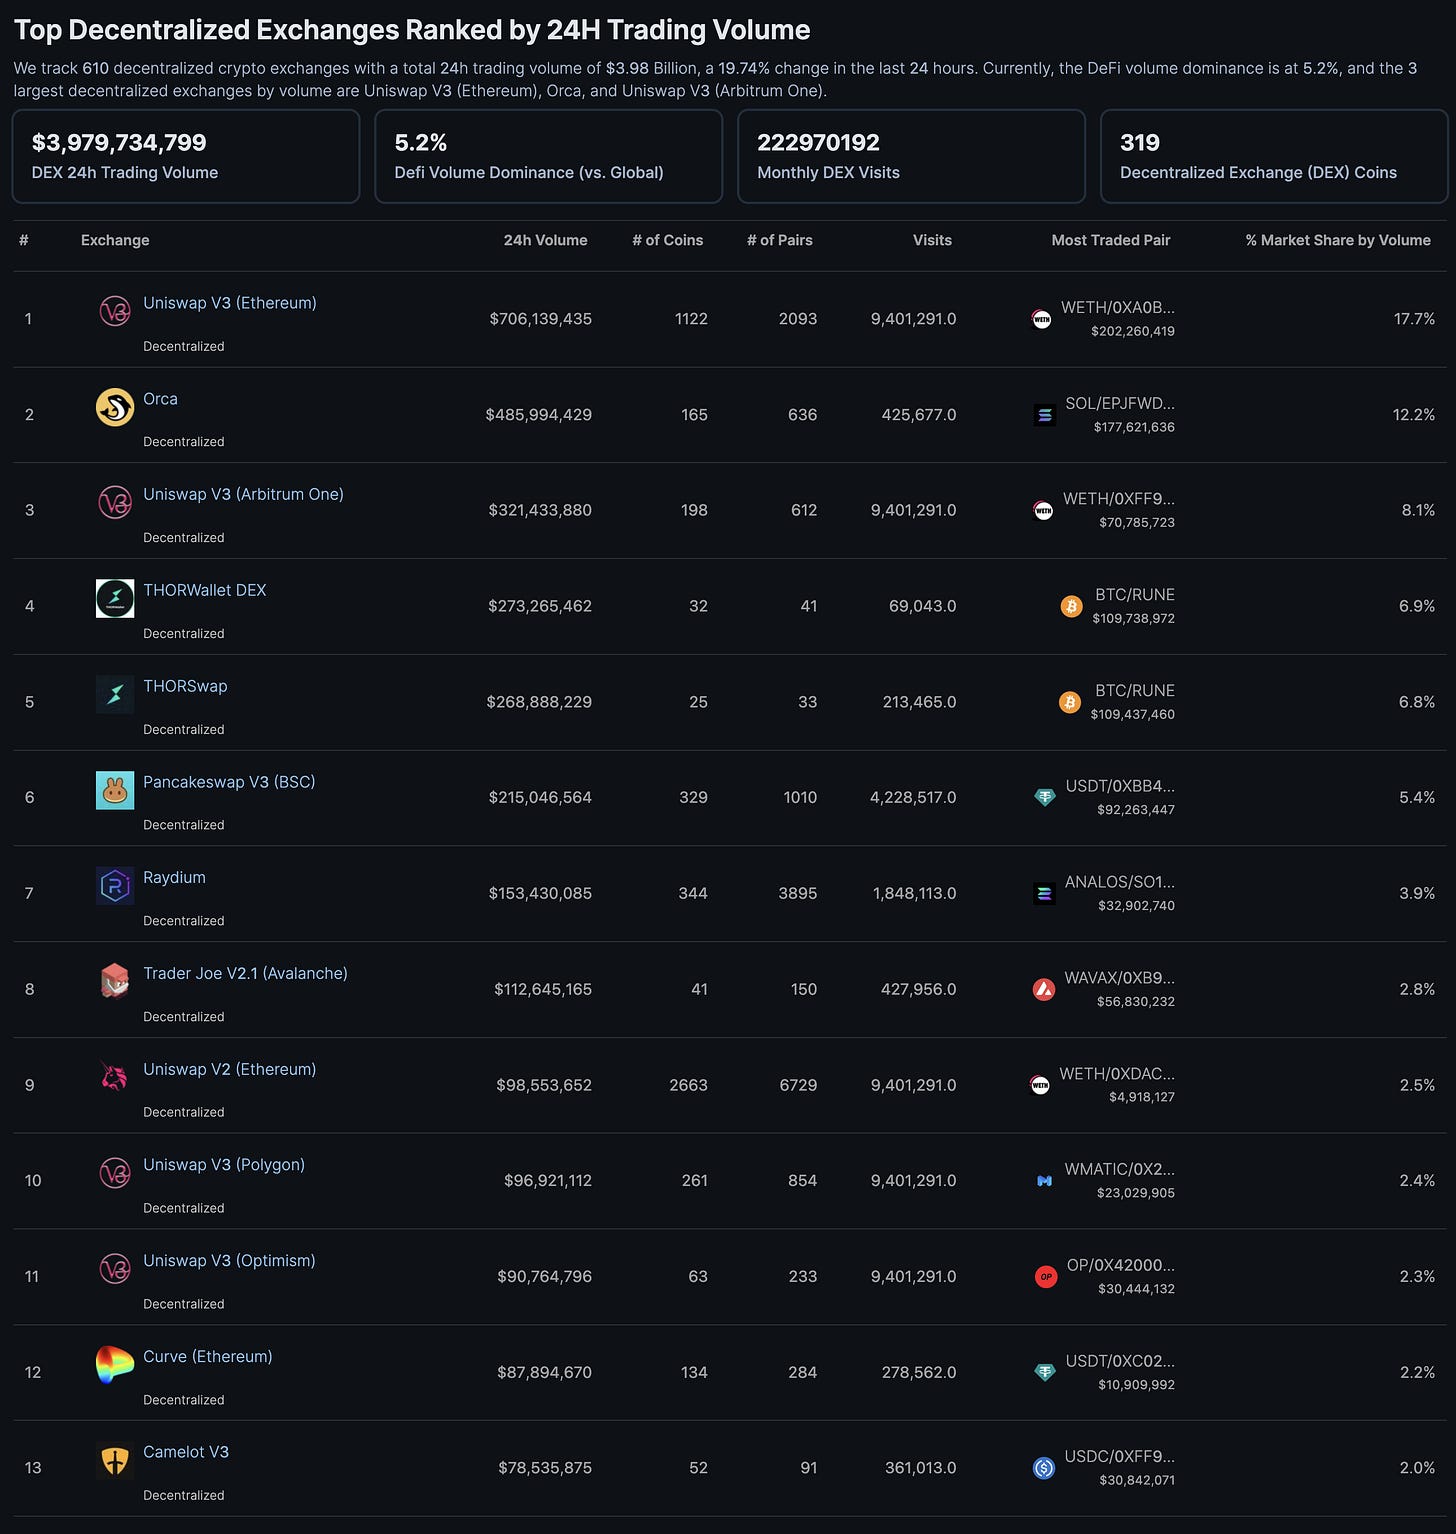Image resolution: width=1456 pixels, height=1534 pixels.
Task: Click the Monthly DEX Visits card
Action: [912, 157]
